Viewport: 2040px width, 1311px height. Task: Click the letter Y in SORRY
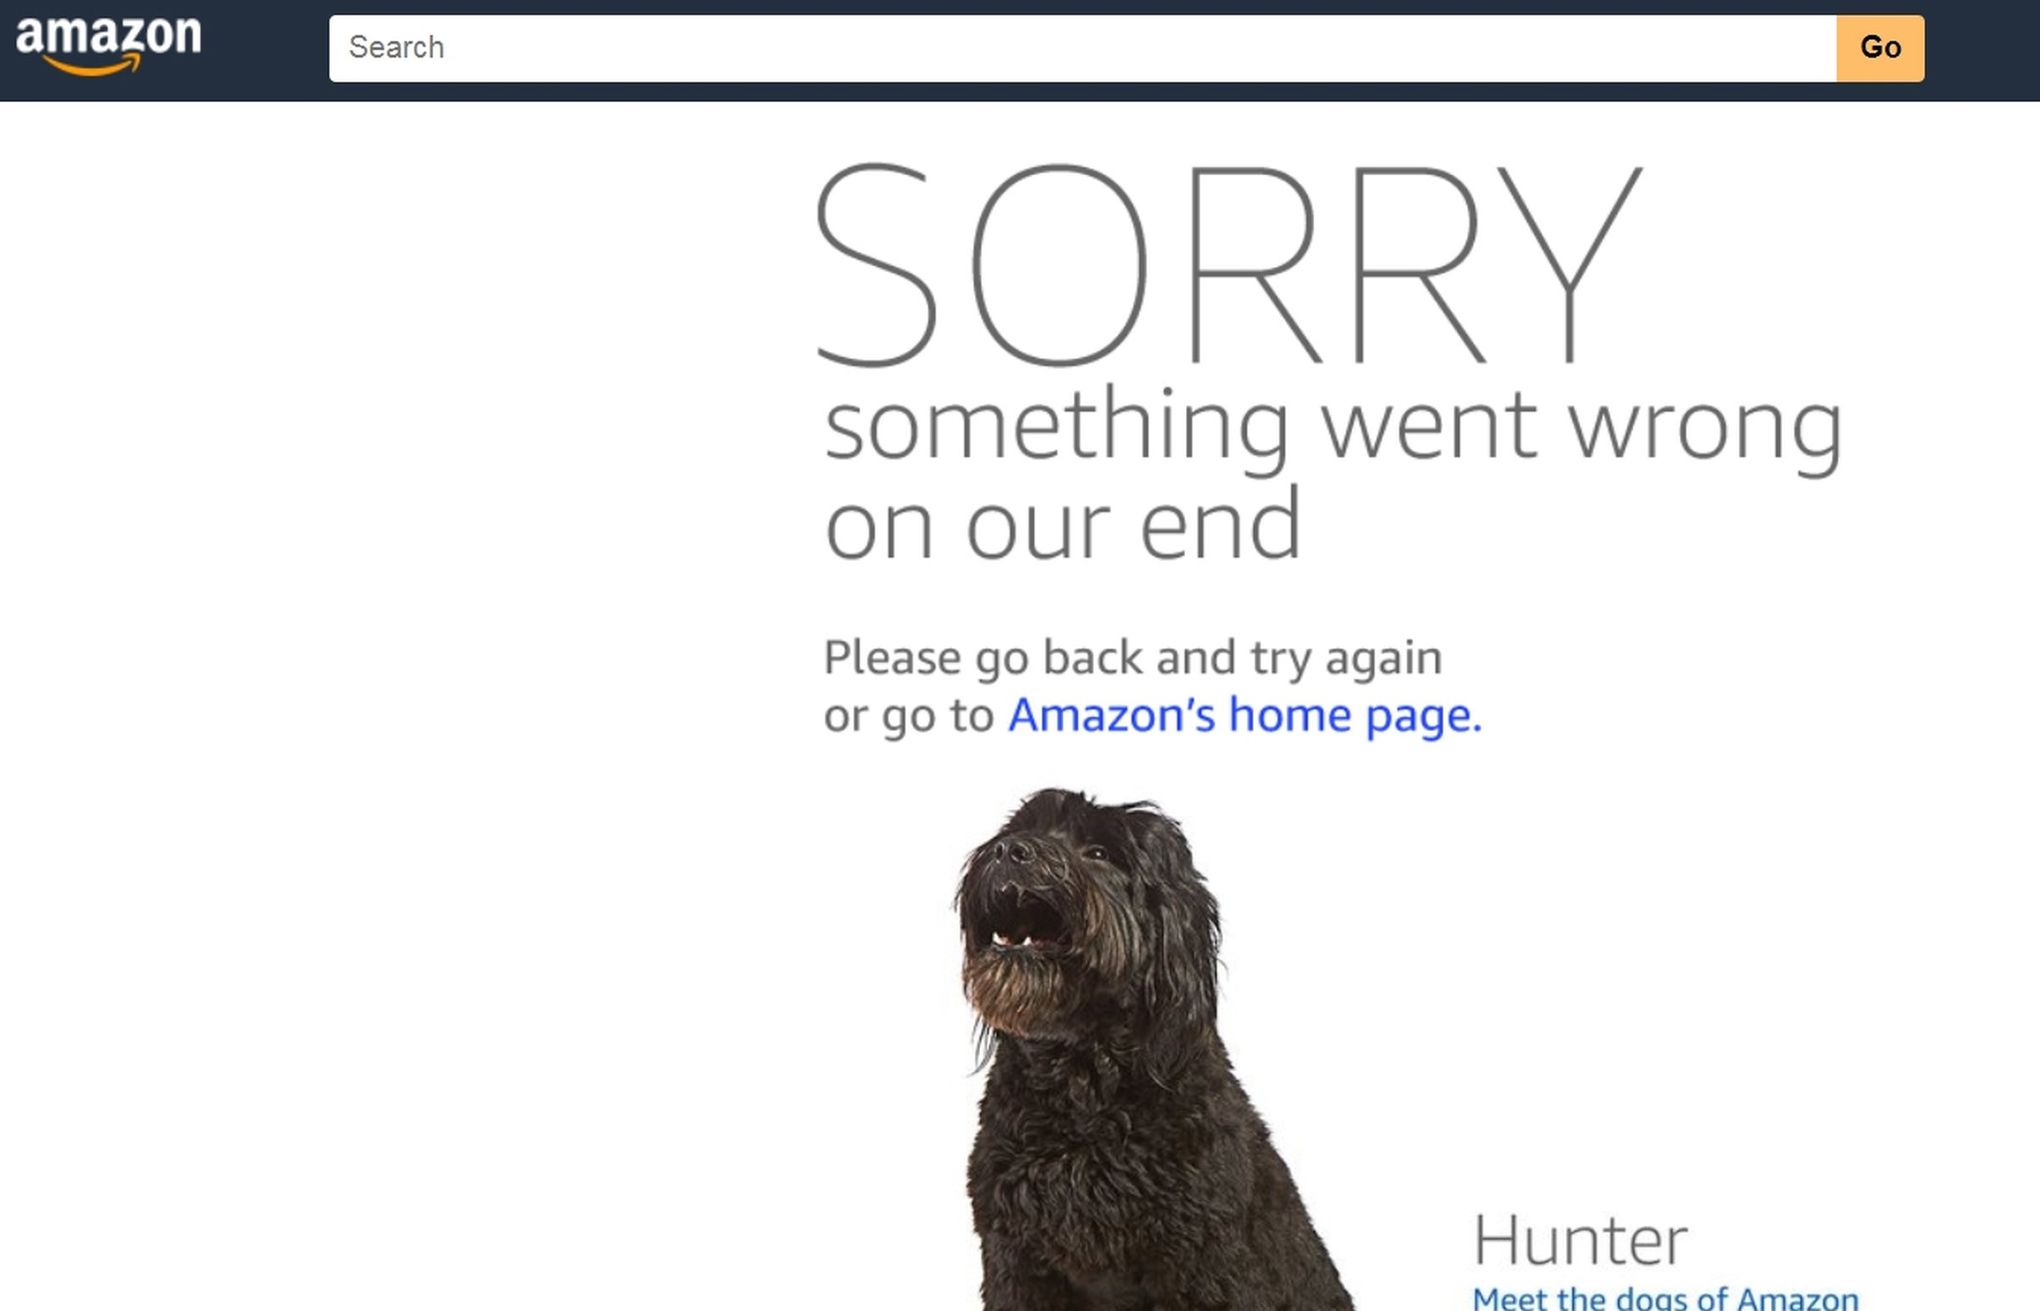tap(1568, 264)
